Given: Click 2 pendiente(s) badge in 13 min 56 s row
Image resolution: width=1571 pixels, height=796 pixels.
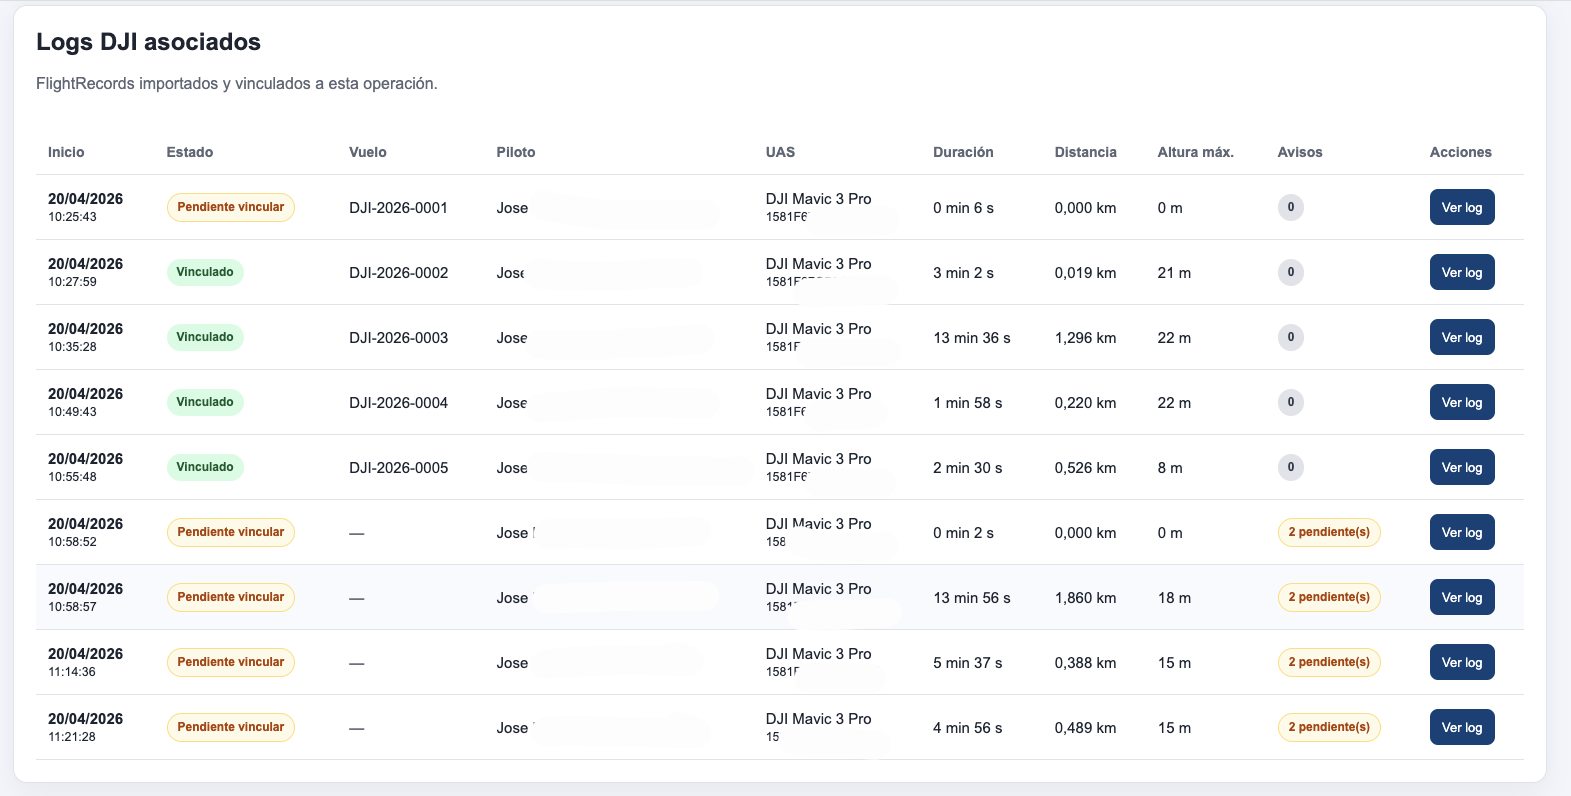Looking at the screenshot, I should [1329, 597].
